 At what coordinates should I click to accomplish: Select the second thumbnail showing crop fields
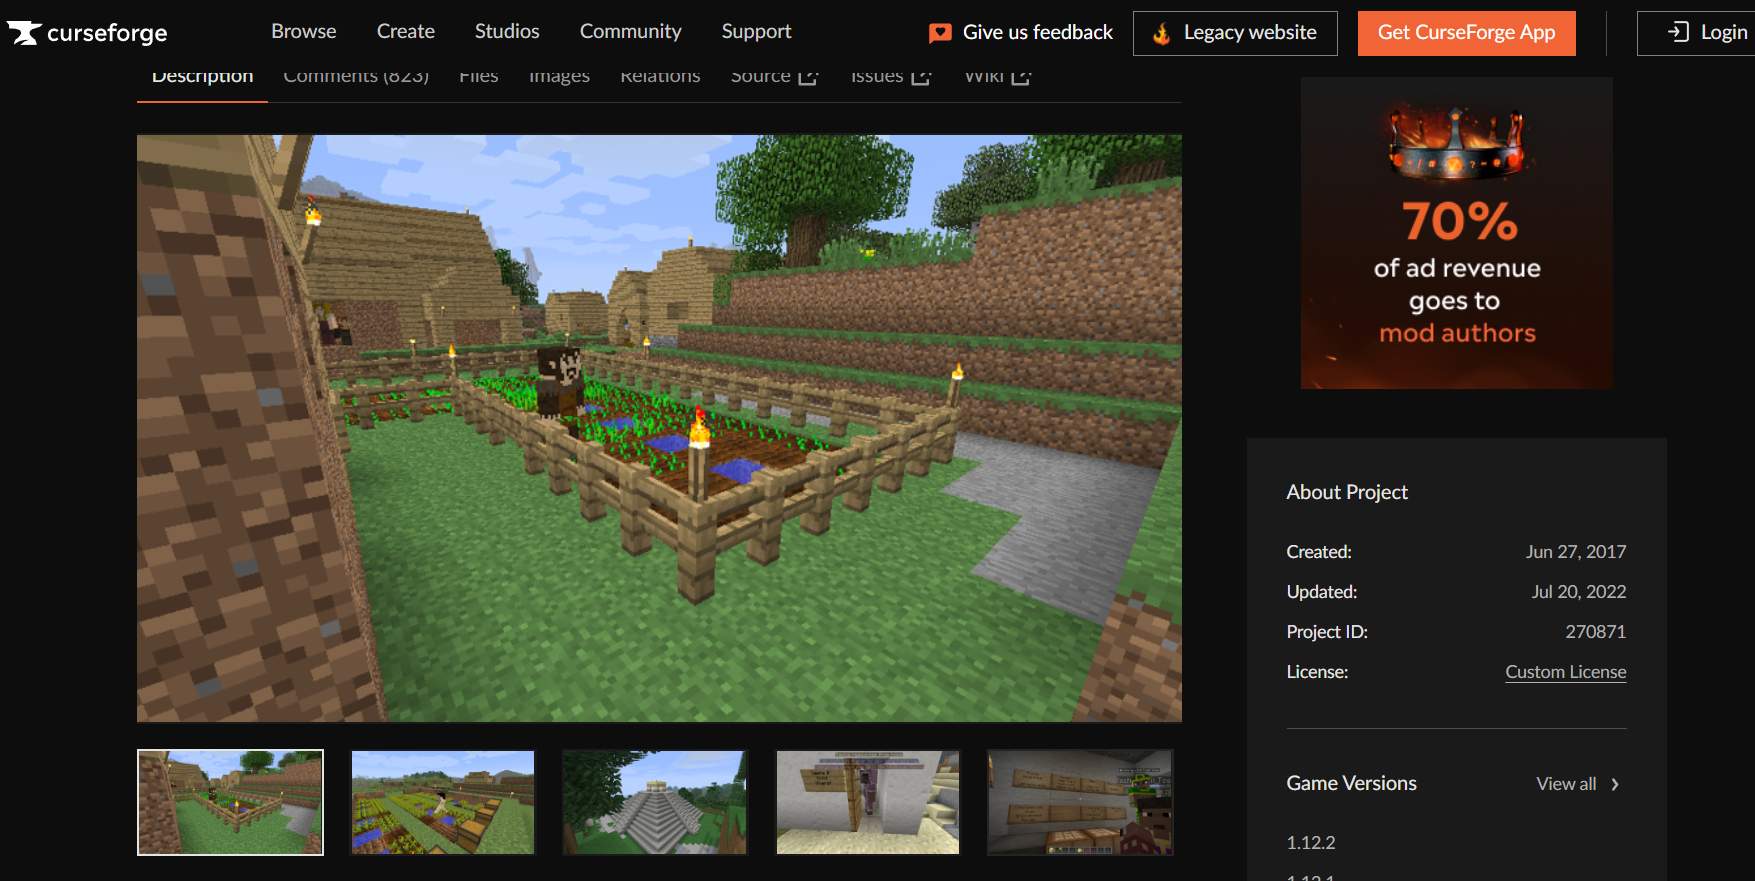442,802
